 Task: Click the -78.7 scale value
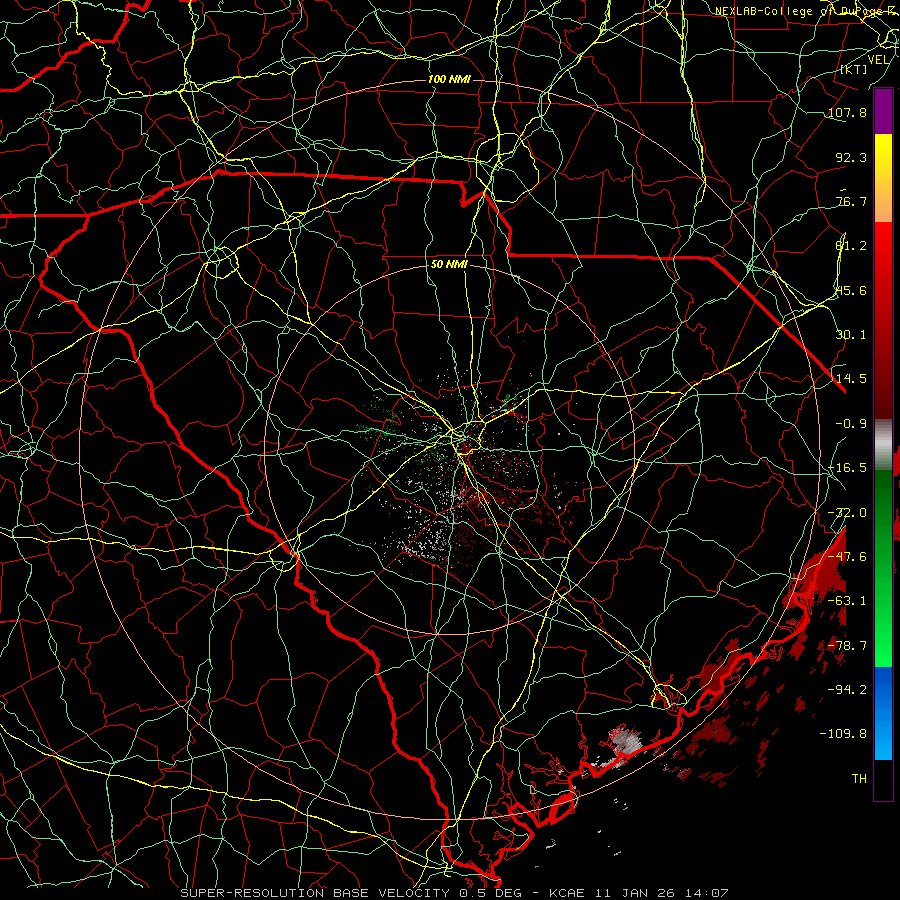point(847,646)
